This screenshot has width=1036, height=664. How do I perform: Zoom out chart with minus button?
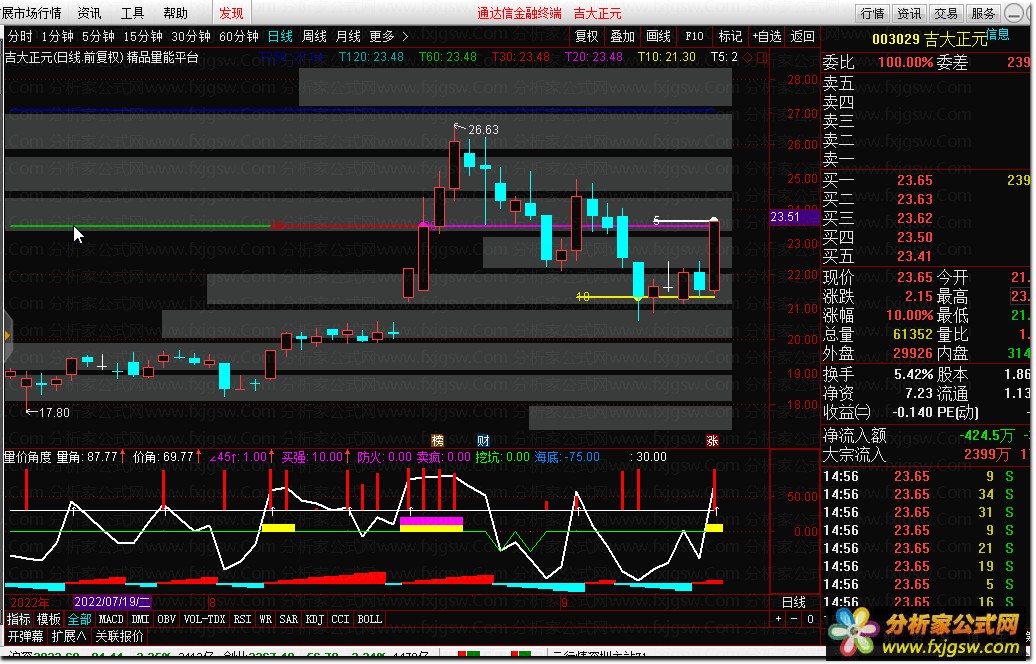pos(794,619)
